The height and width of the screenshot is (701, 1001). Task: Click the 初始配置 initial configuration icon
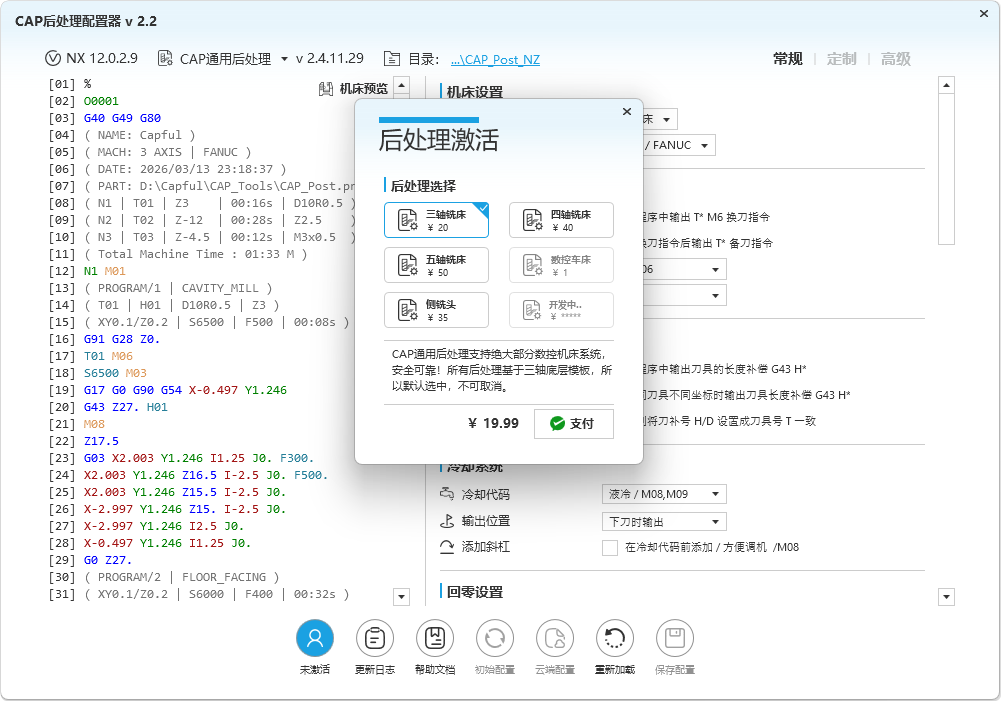[494, 637]
